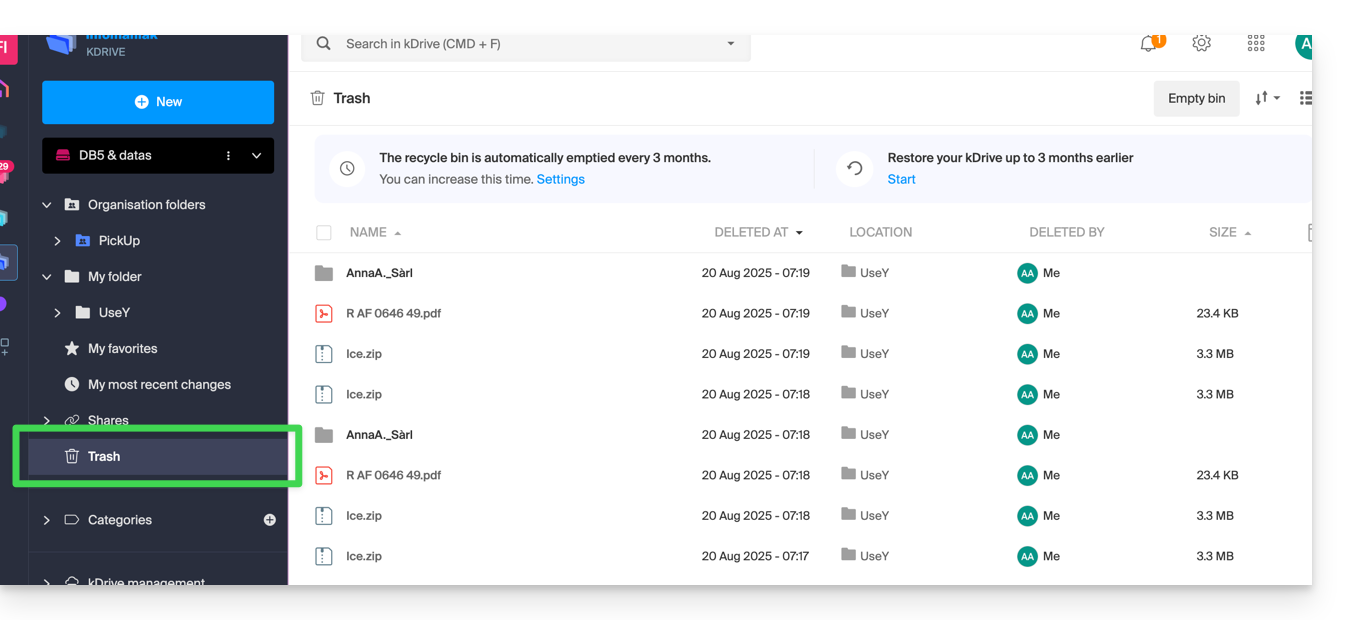1347x620 pixels.
Task: Click the sort order arrows icon
Action: click(x=1266, y=98)
